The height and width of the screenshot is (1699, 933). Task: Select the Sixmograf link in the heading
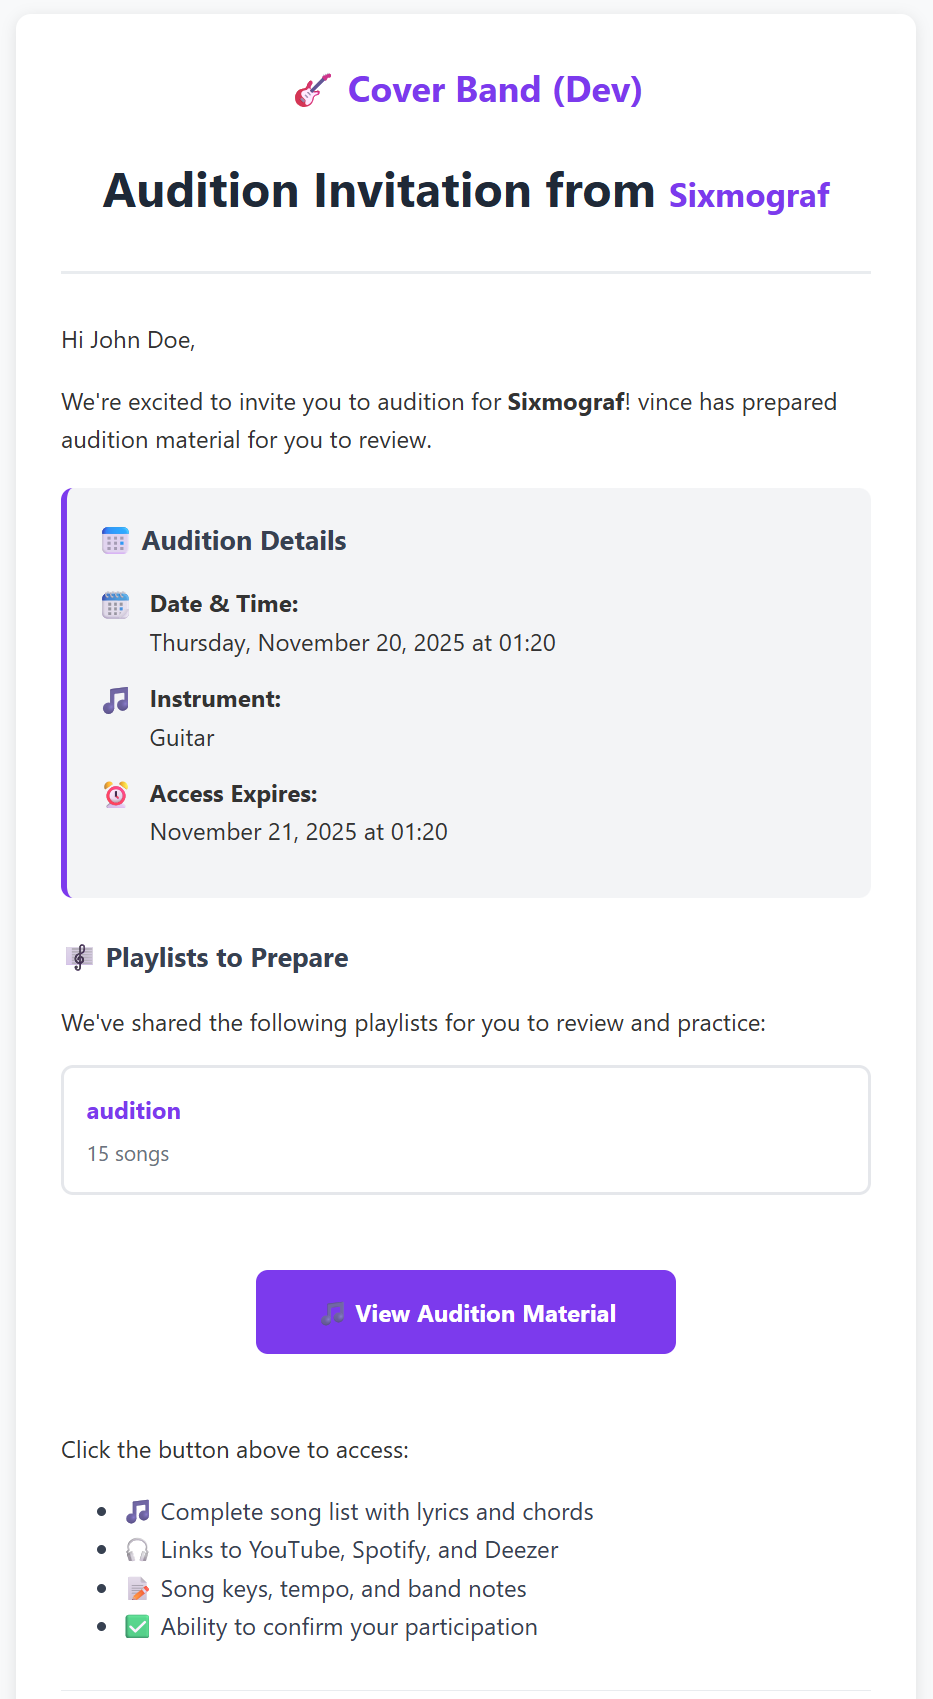[x=749, y=195]
